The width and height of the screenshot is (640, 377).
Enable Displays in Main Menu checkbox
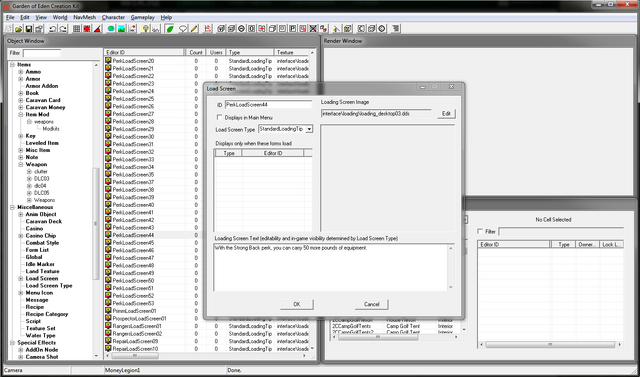[x=220, y=118]
